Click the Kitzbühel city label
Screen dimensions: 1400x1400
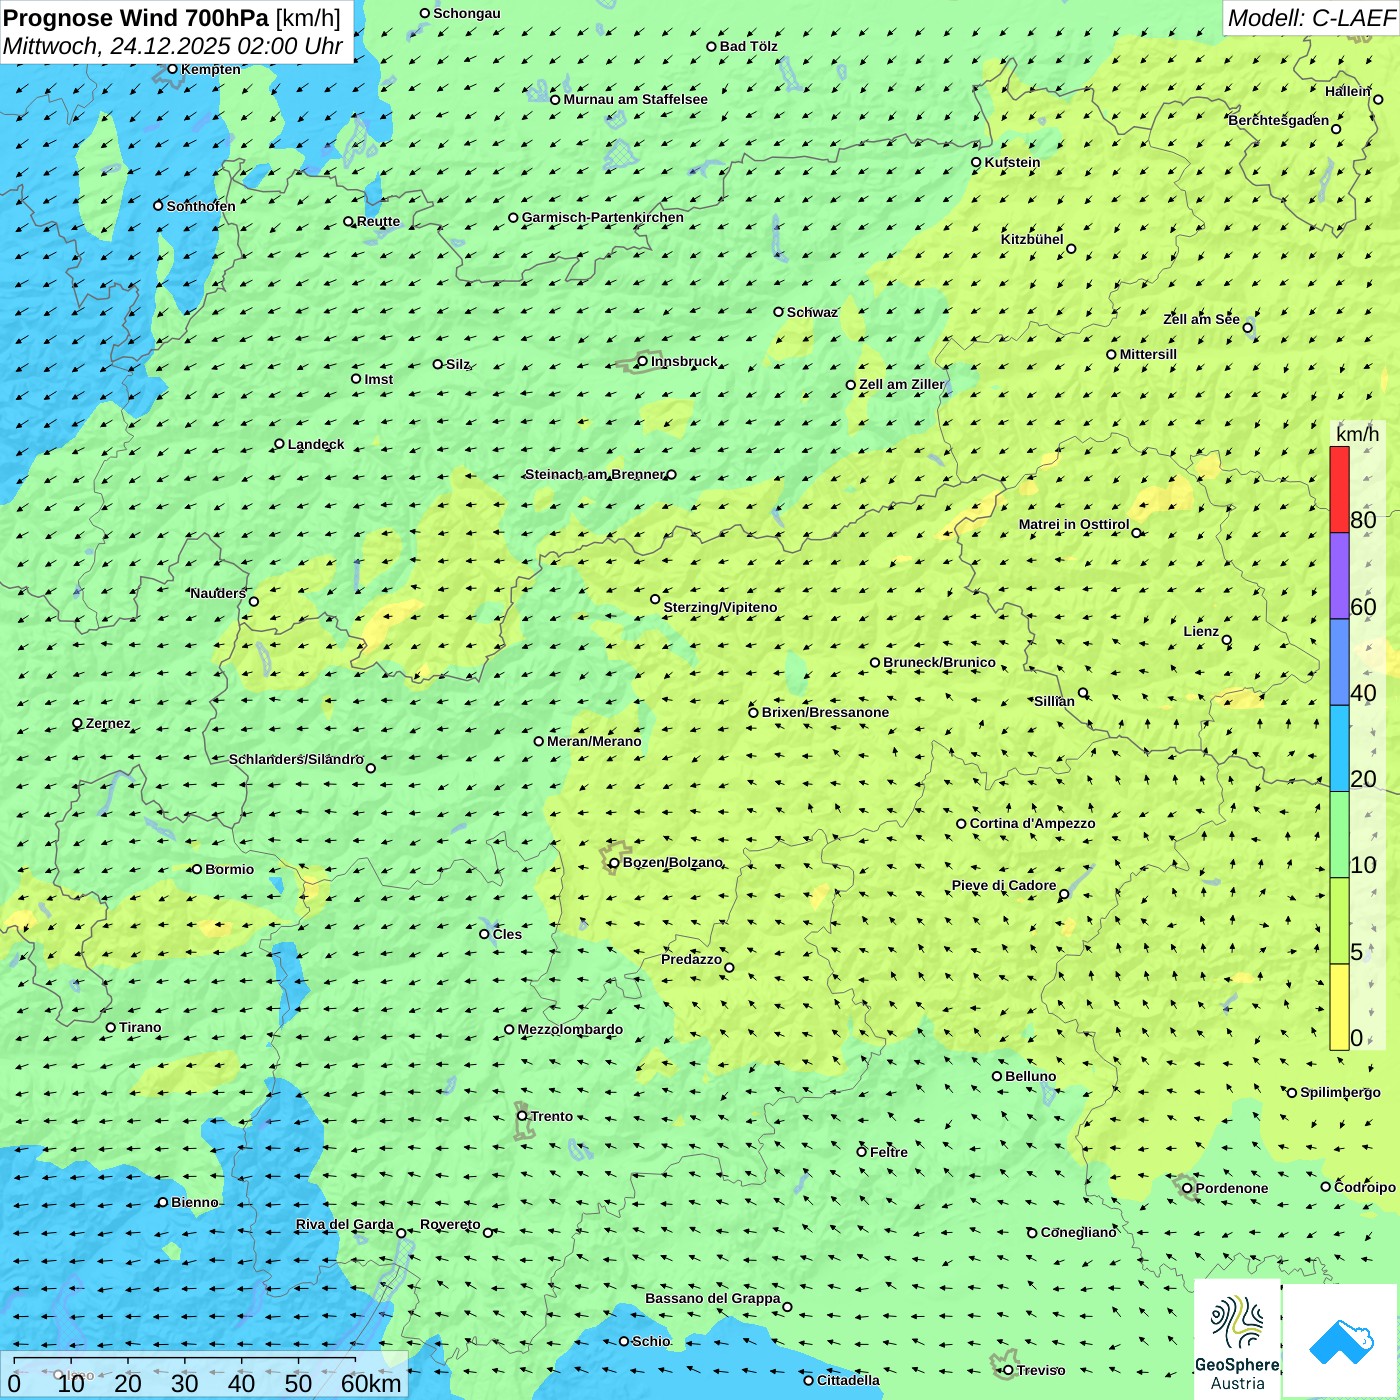coord(1032,239)
